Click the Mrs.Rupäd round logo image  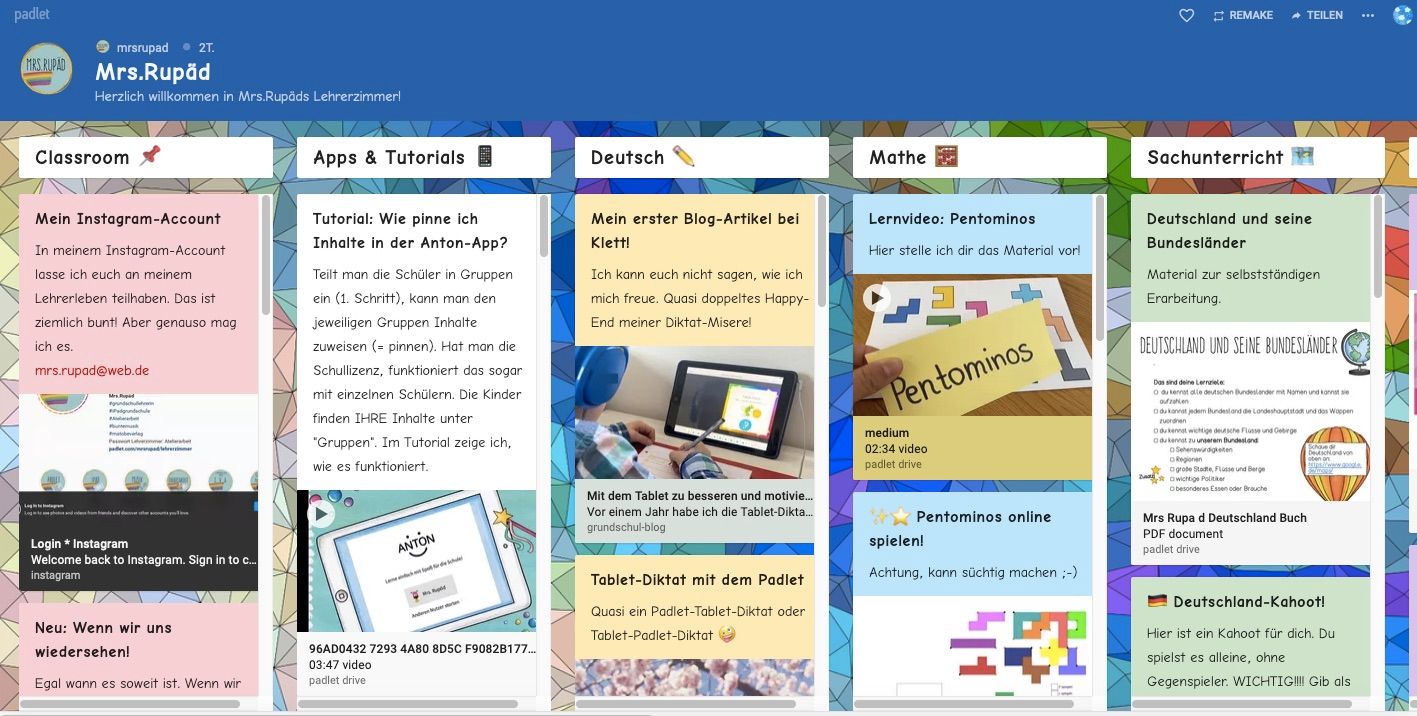point(46,68)
